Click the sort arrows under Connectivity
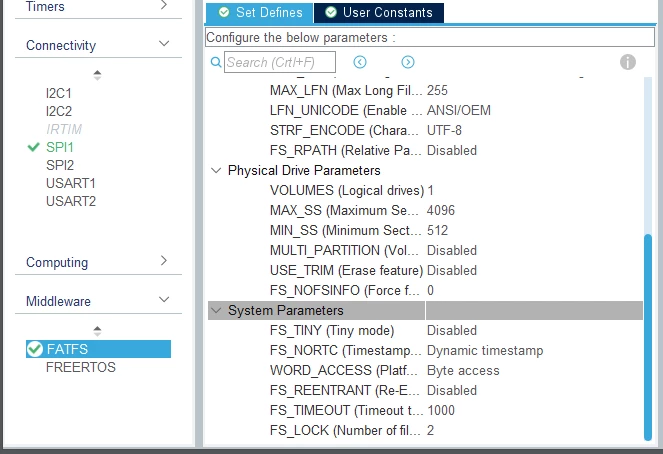The image size is (663, 454). 97,75
